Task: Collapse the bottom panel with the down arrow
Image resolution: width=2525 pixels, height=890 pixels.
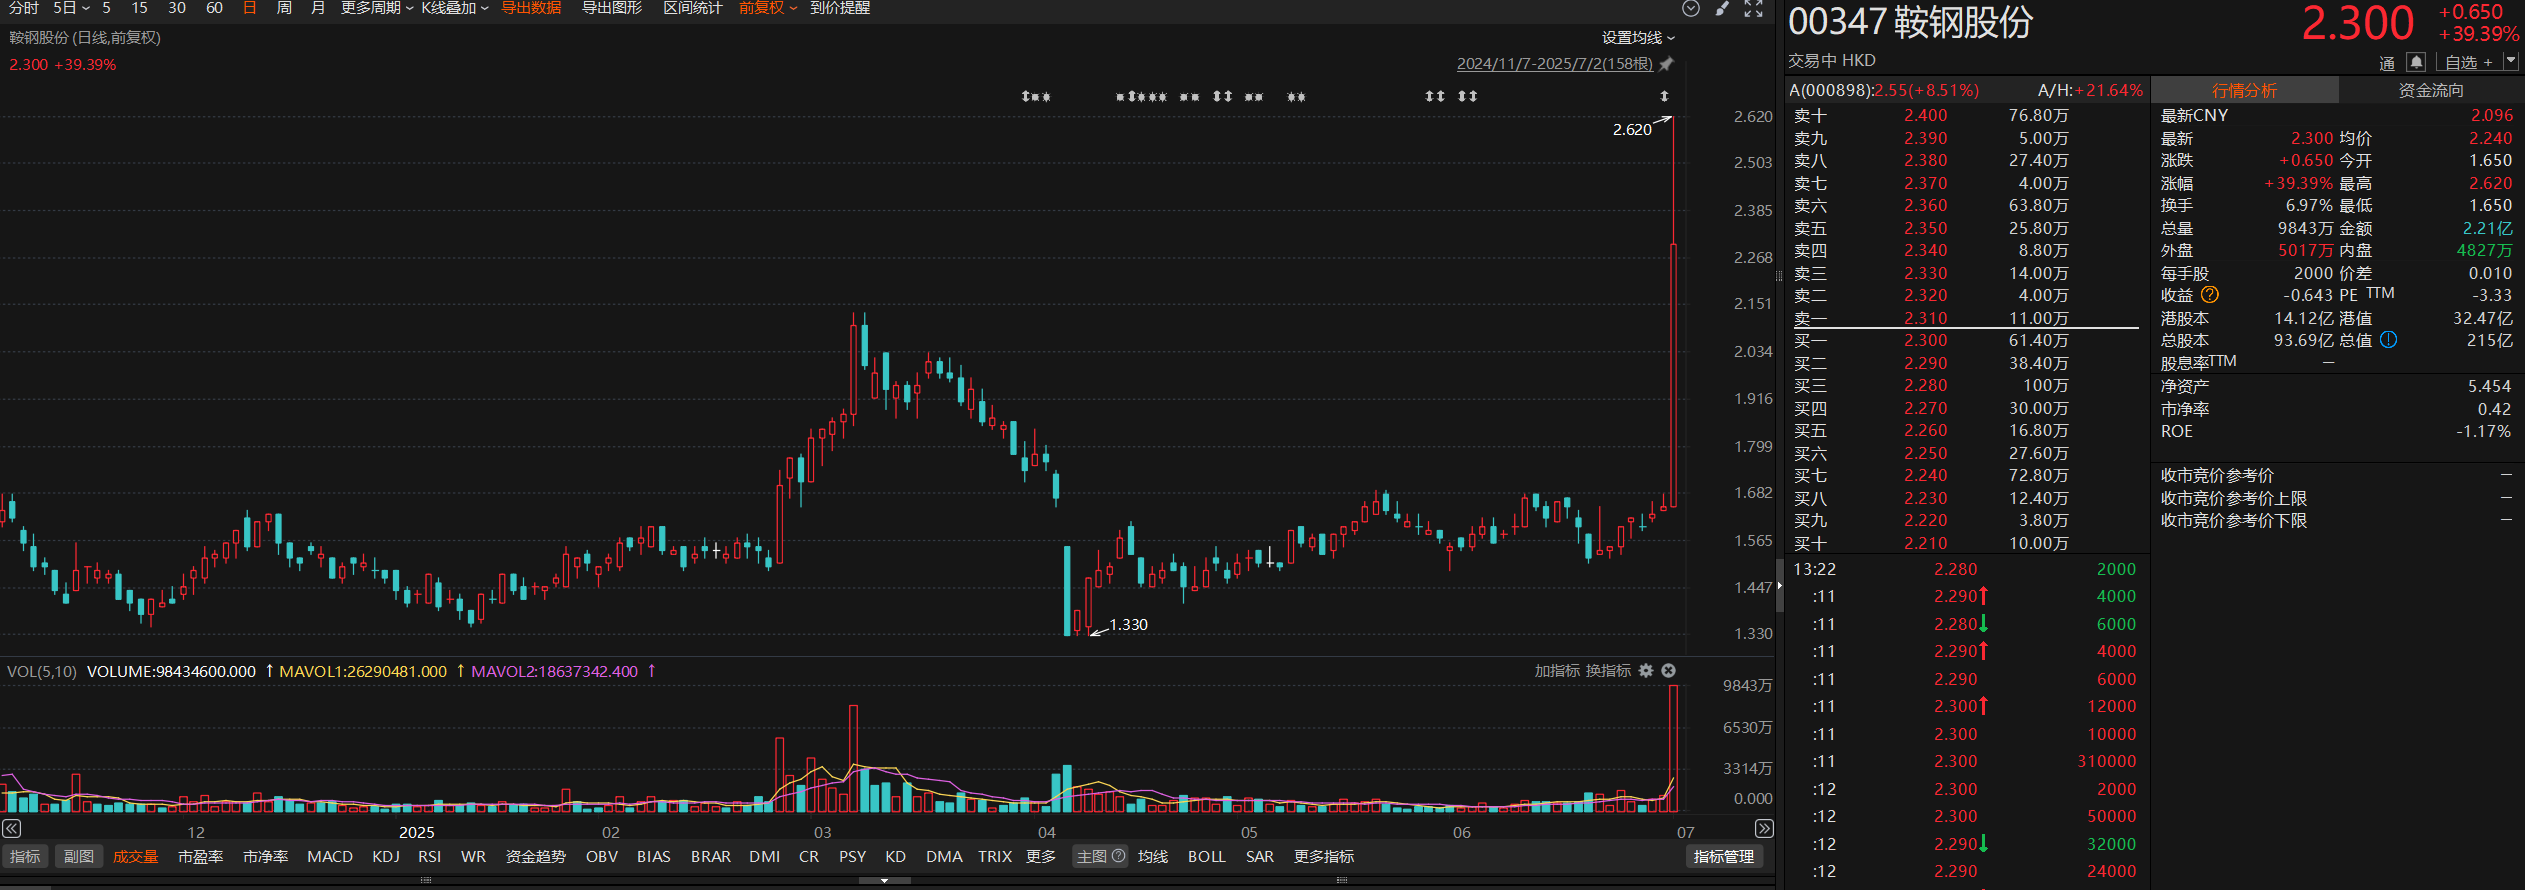Action: (x=884, y=881)
